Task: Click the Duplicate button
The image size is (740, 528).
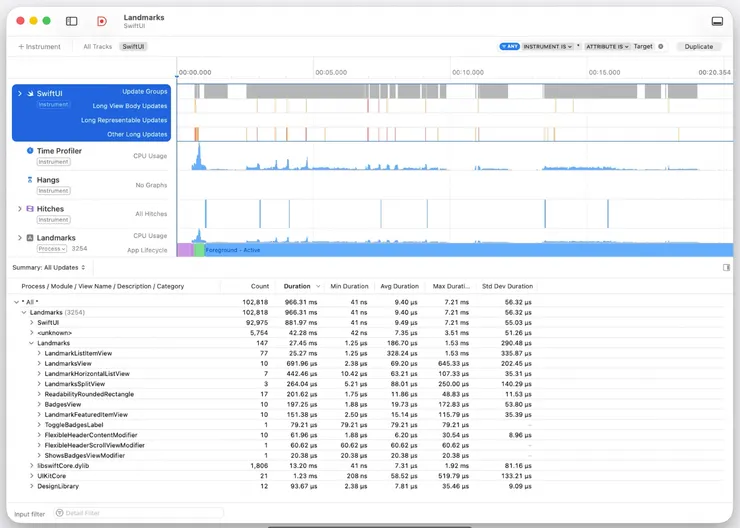Action: 698,46
